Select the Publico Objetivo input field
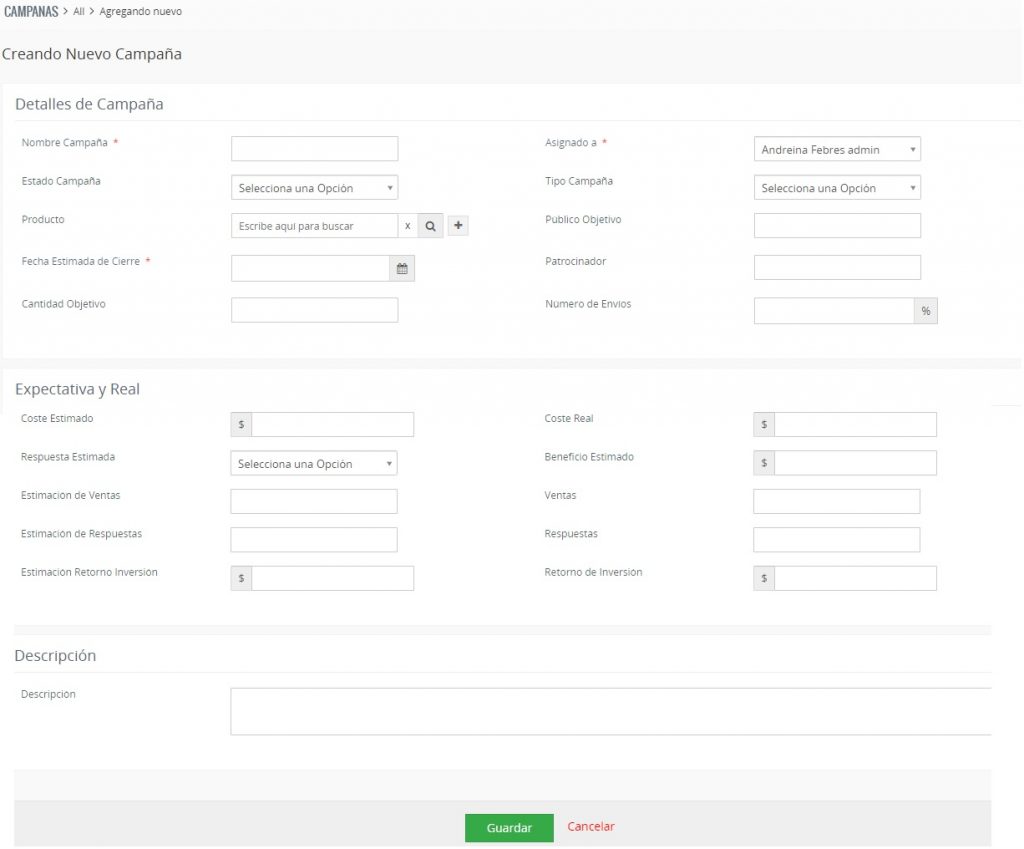 click(x=837, y=225)
